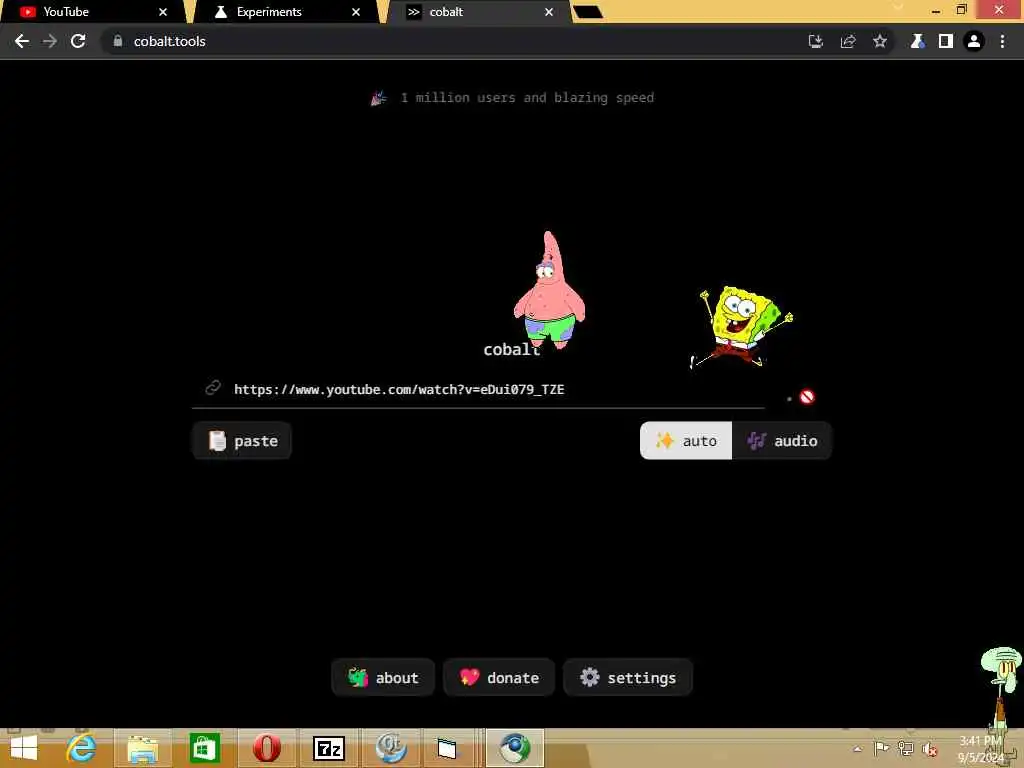The height and width of the screenshot is (768, 1024).
Task: Open the profile avatar menu
Action: [x=974, y=41]
